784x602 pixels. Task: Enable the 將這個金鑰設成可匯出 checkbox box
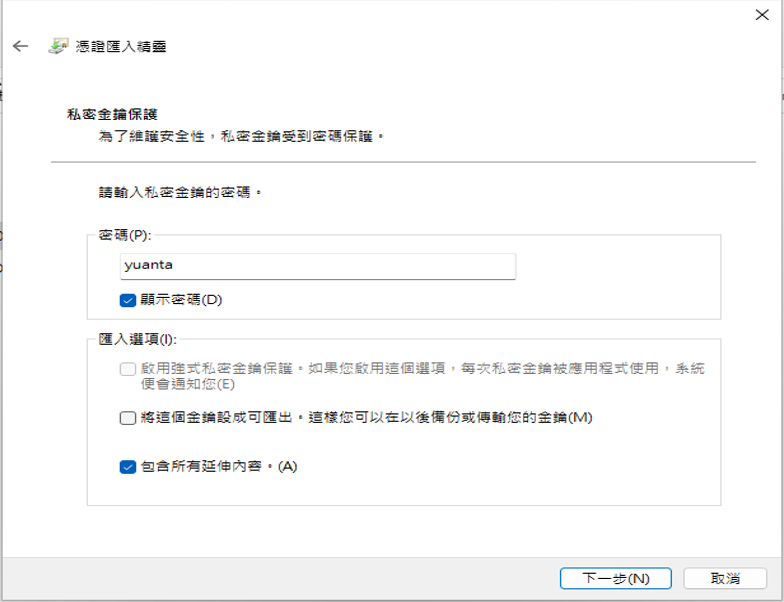click(128, 418)
